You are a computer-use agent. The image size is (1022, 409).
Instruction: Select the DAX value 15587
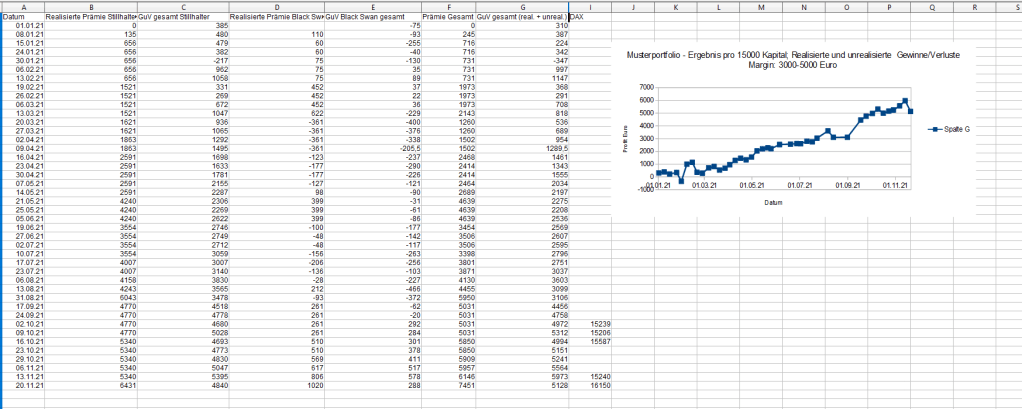[x=600, y=340]
